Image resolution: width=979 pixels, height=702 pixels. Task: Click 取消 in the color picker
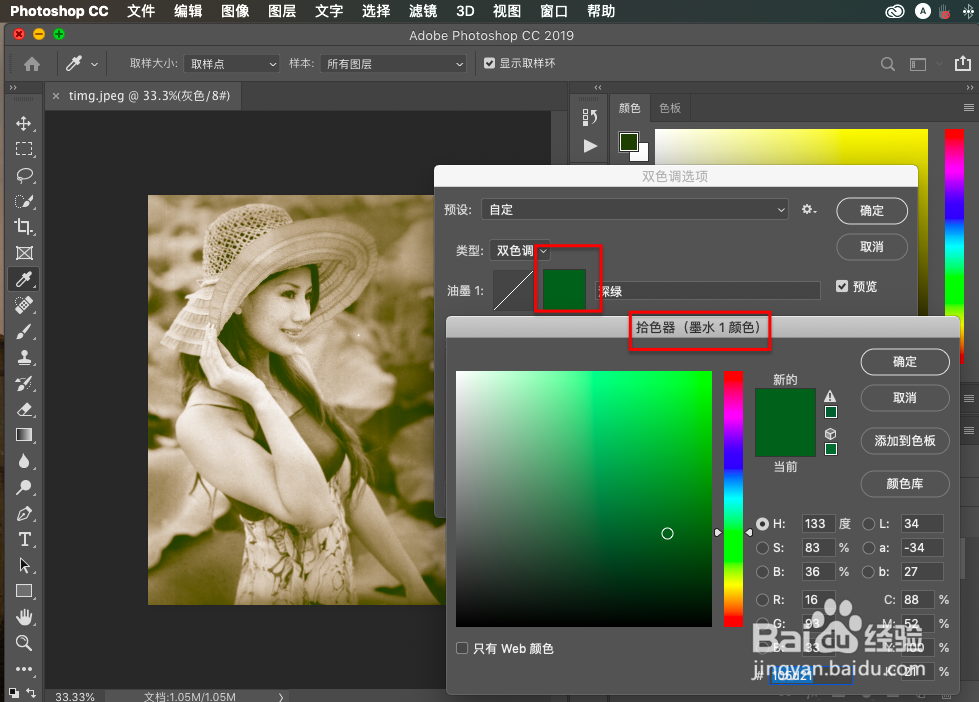point(905,398)
